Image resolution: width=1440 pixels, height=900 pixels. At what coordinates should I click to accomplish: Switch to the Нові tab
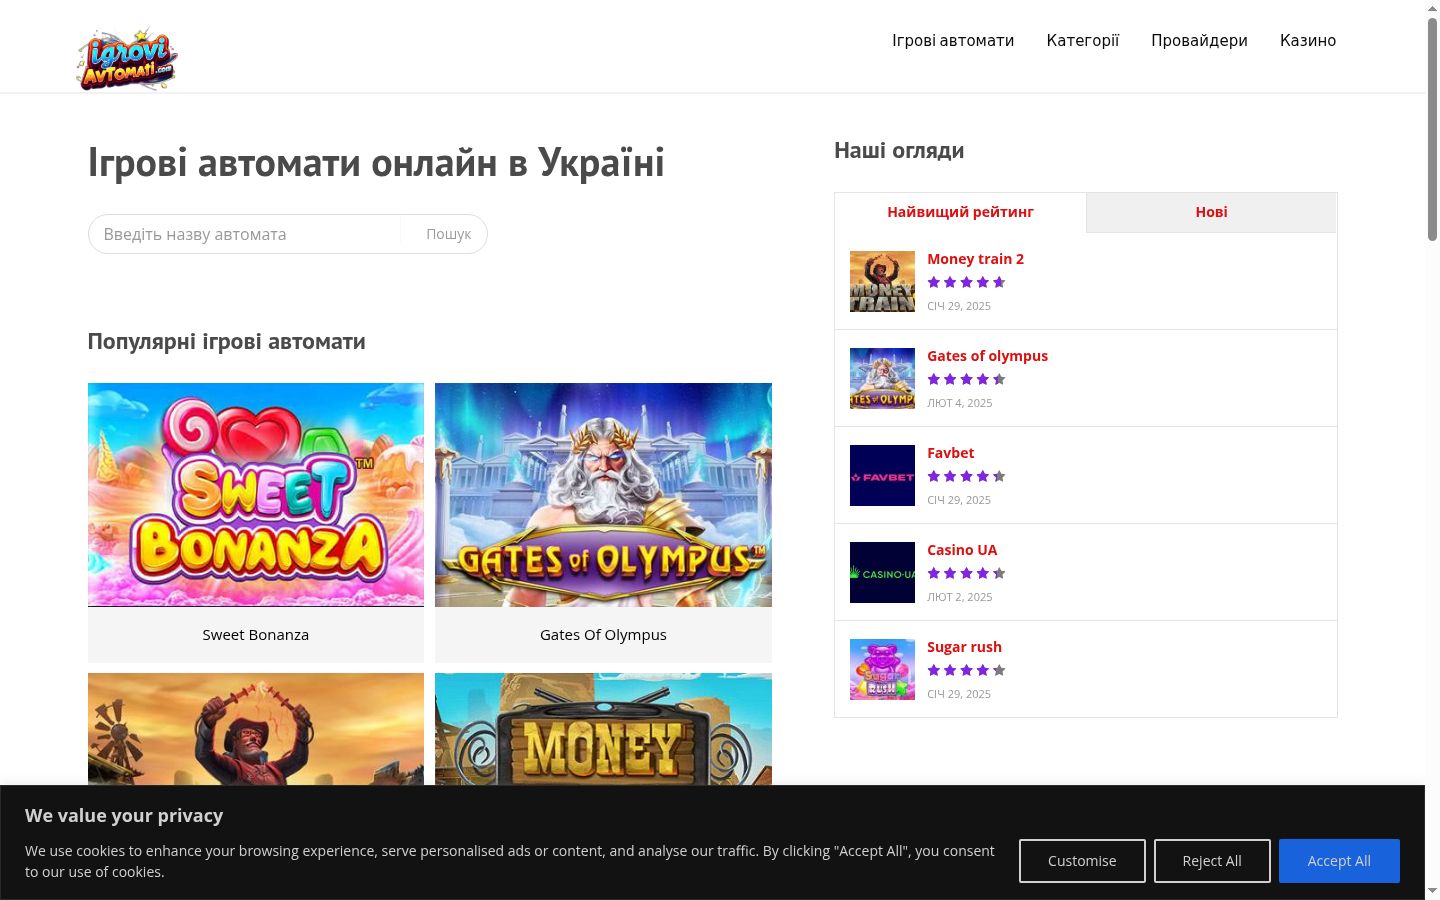pyautogui.click(x=1211, y=212)
